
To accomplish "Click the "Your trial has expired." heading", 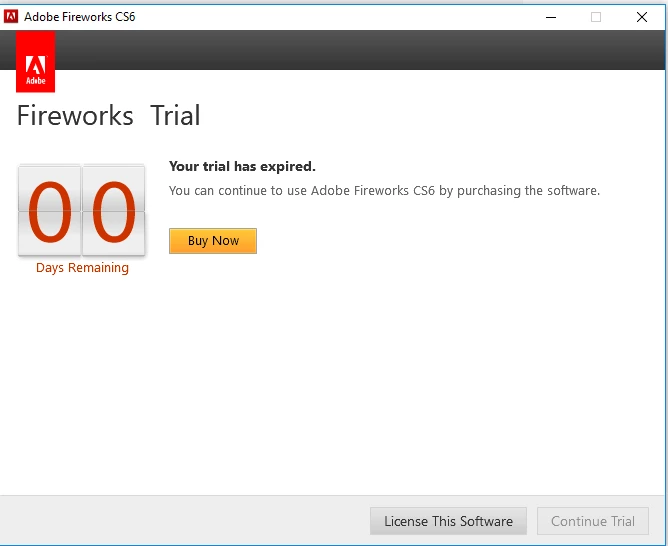I will point(242,167).
